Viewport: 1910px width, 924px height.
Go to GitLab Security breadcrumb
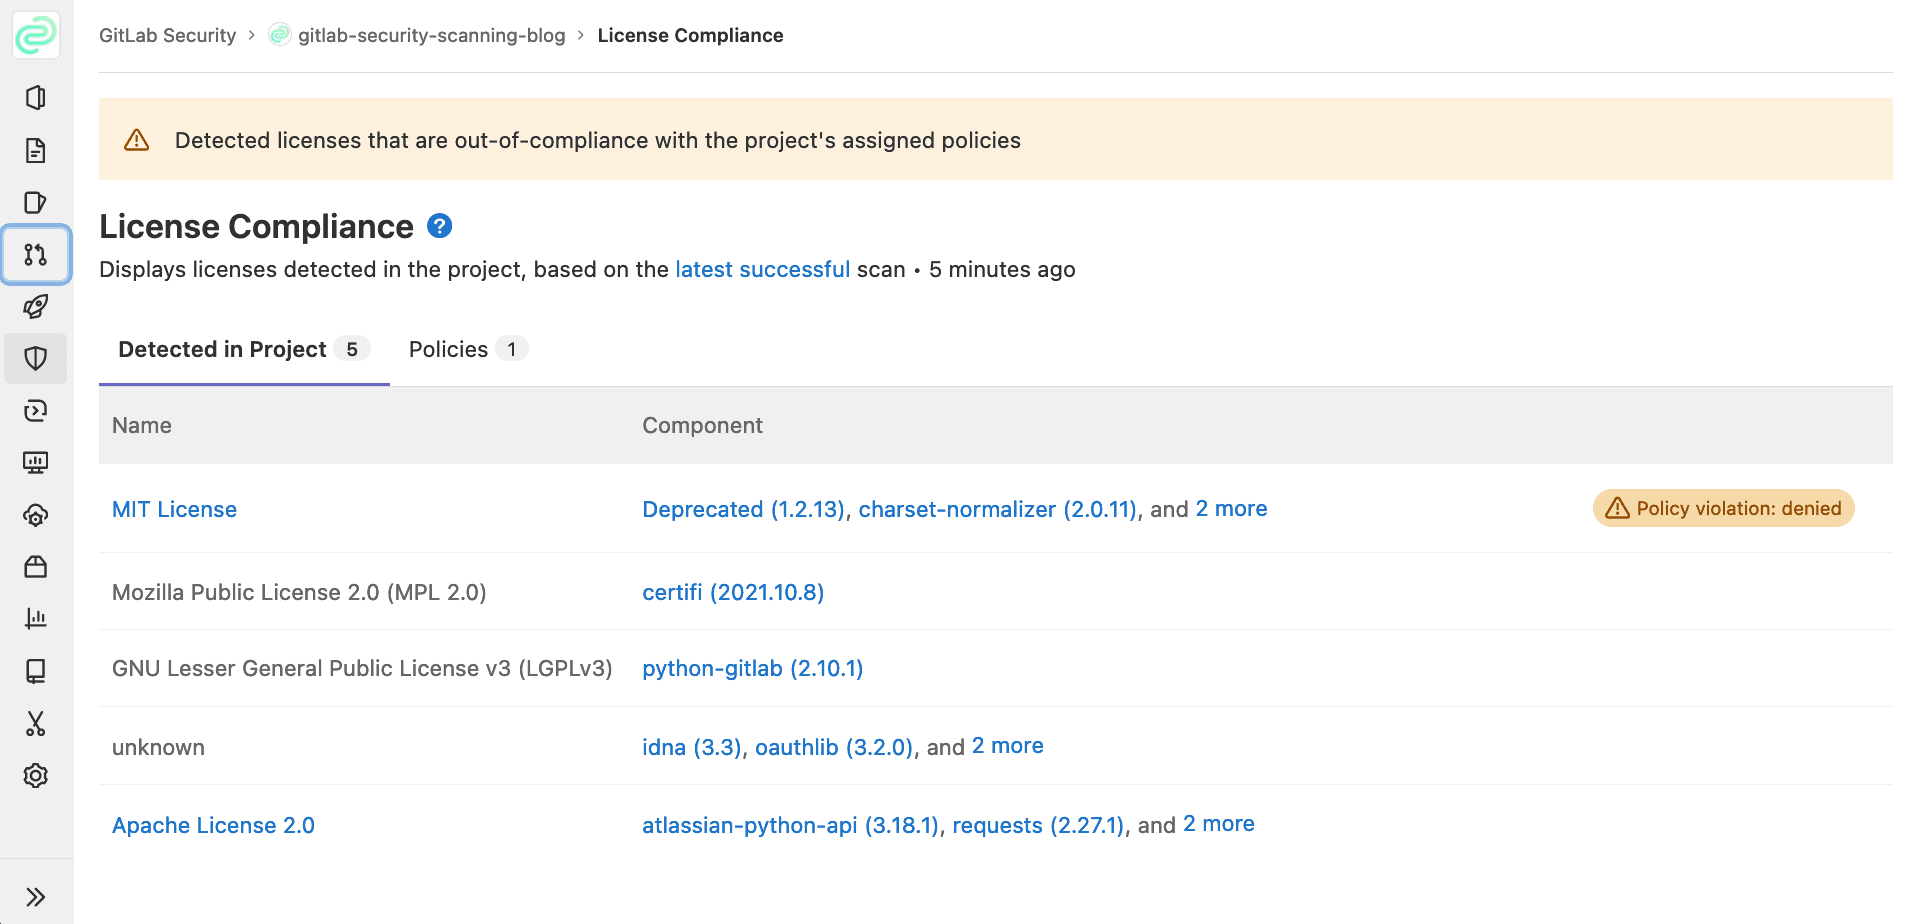point(167,36)
